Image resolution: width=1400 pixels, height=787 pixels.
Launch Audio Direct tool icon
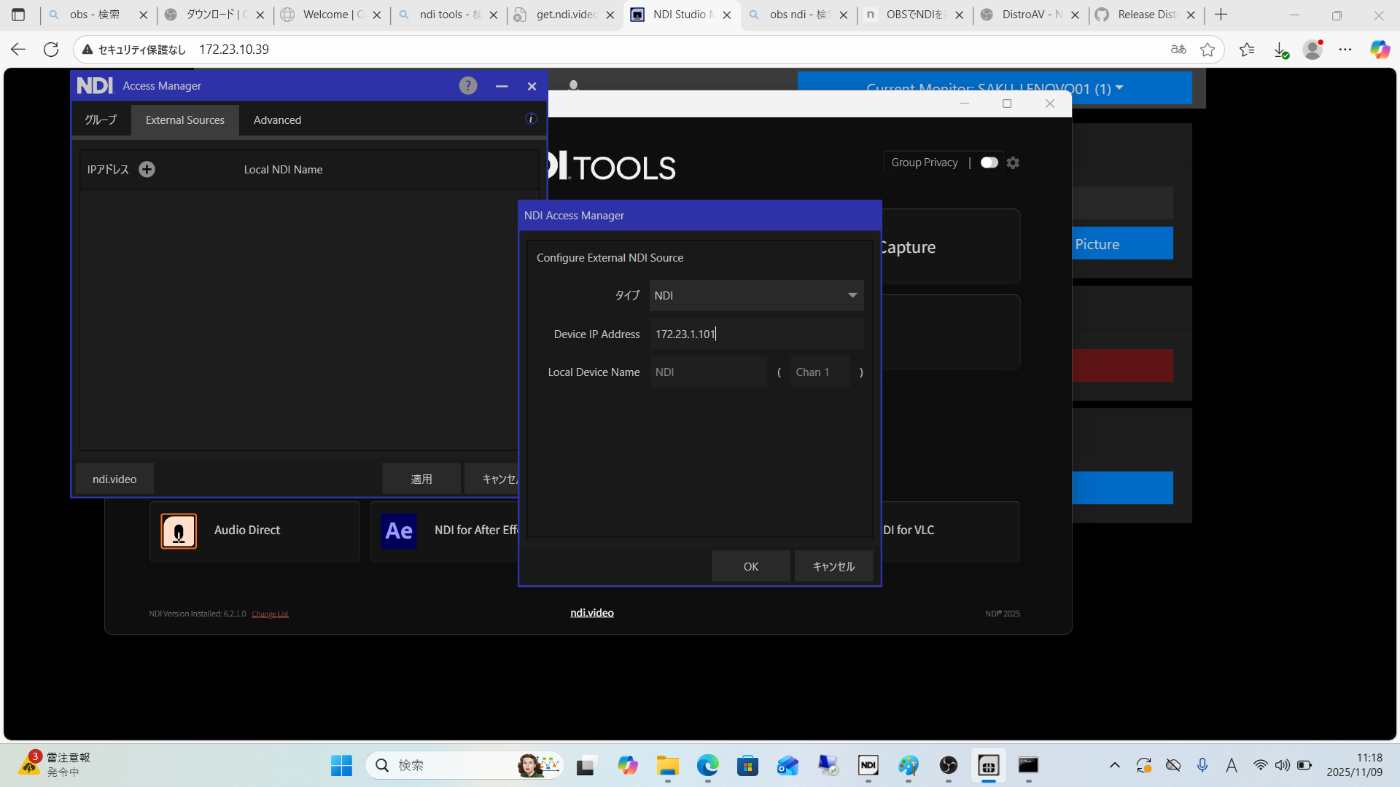pyautogui.click(x=179, y=531)
